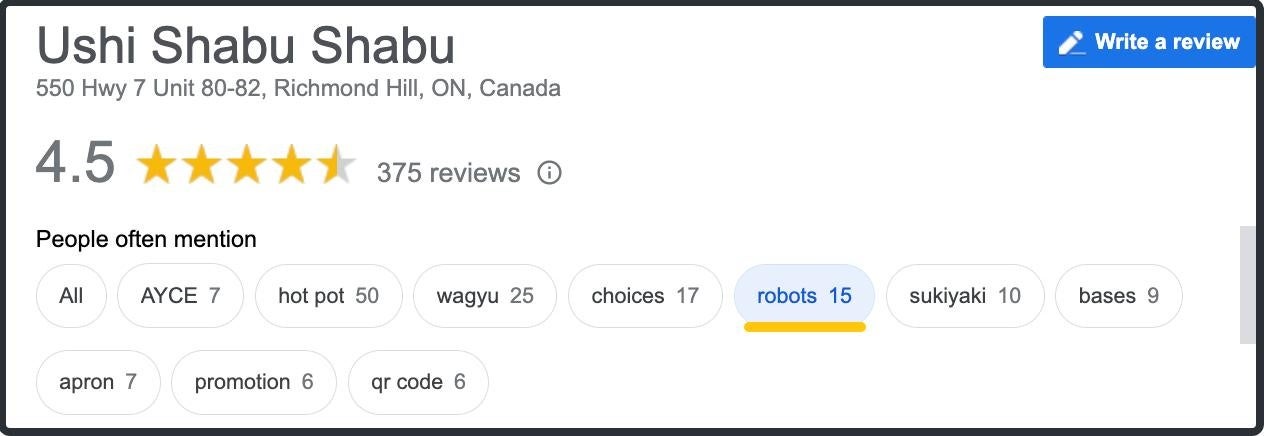
Task: Click the Write a review button
Action: coord(1148,42)
